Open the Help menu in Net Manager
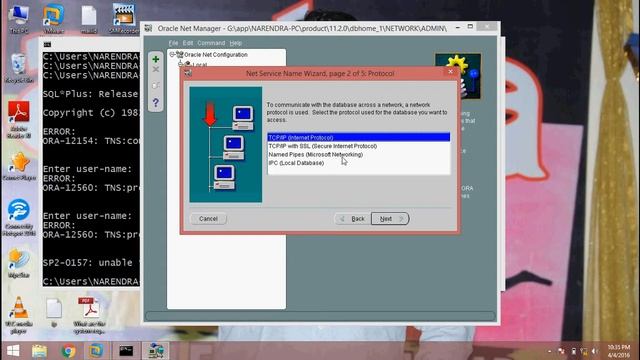640x360 pixels. pyautogui.click(x=236, y=43)
